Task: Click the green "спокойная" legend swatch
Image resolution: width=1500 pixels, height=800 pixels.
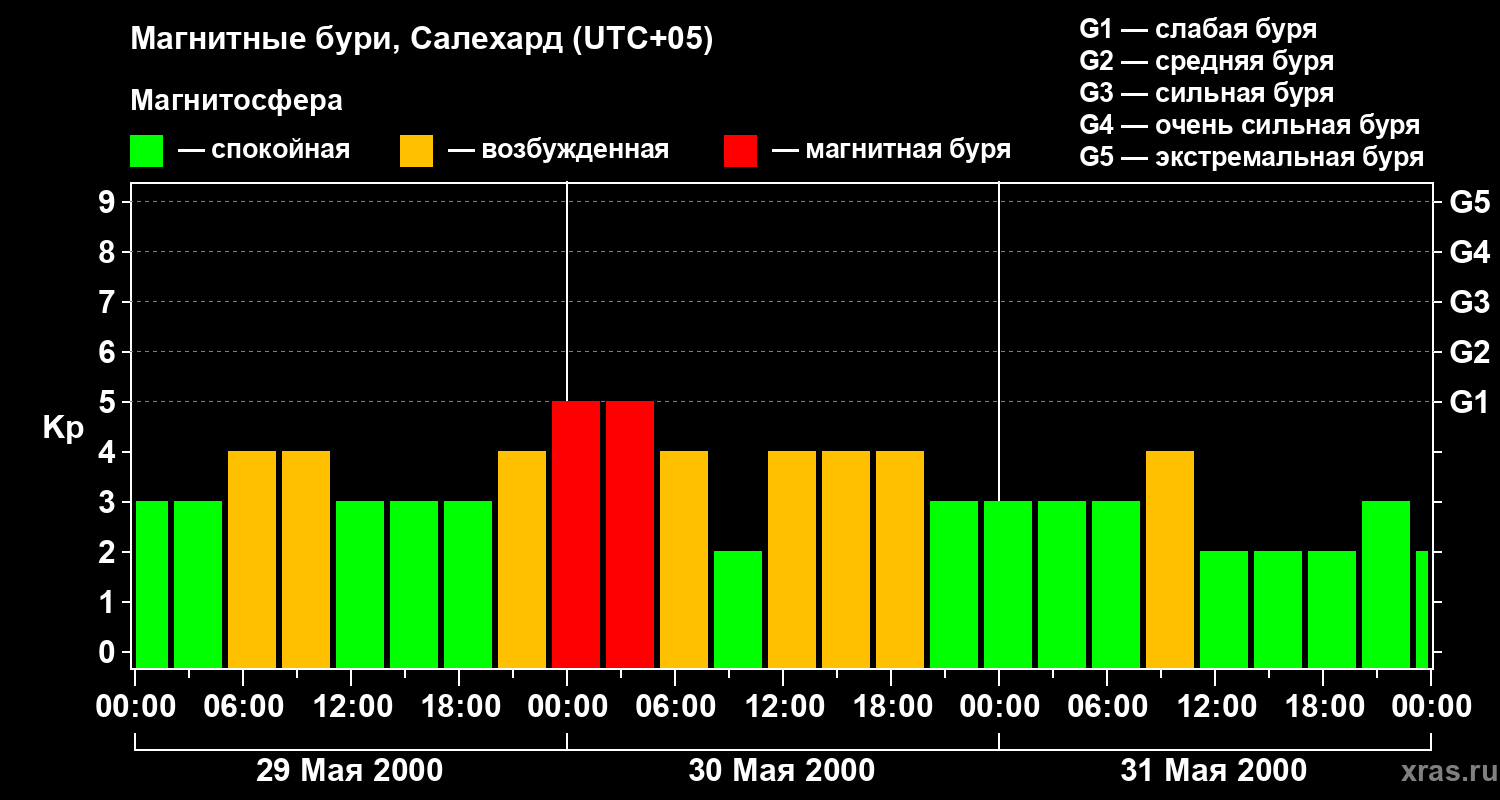Action: coord(146,151)
